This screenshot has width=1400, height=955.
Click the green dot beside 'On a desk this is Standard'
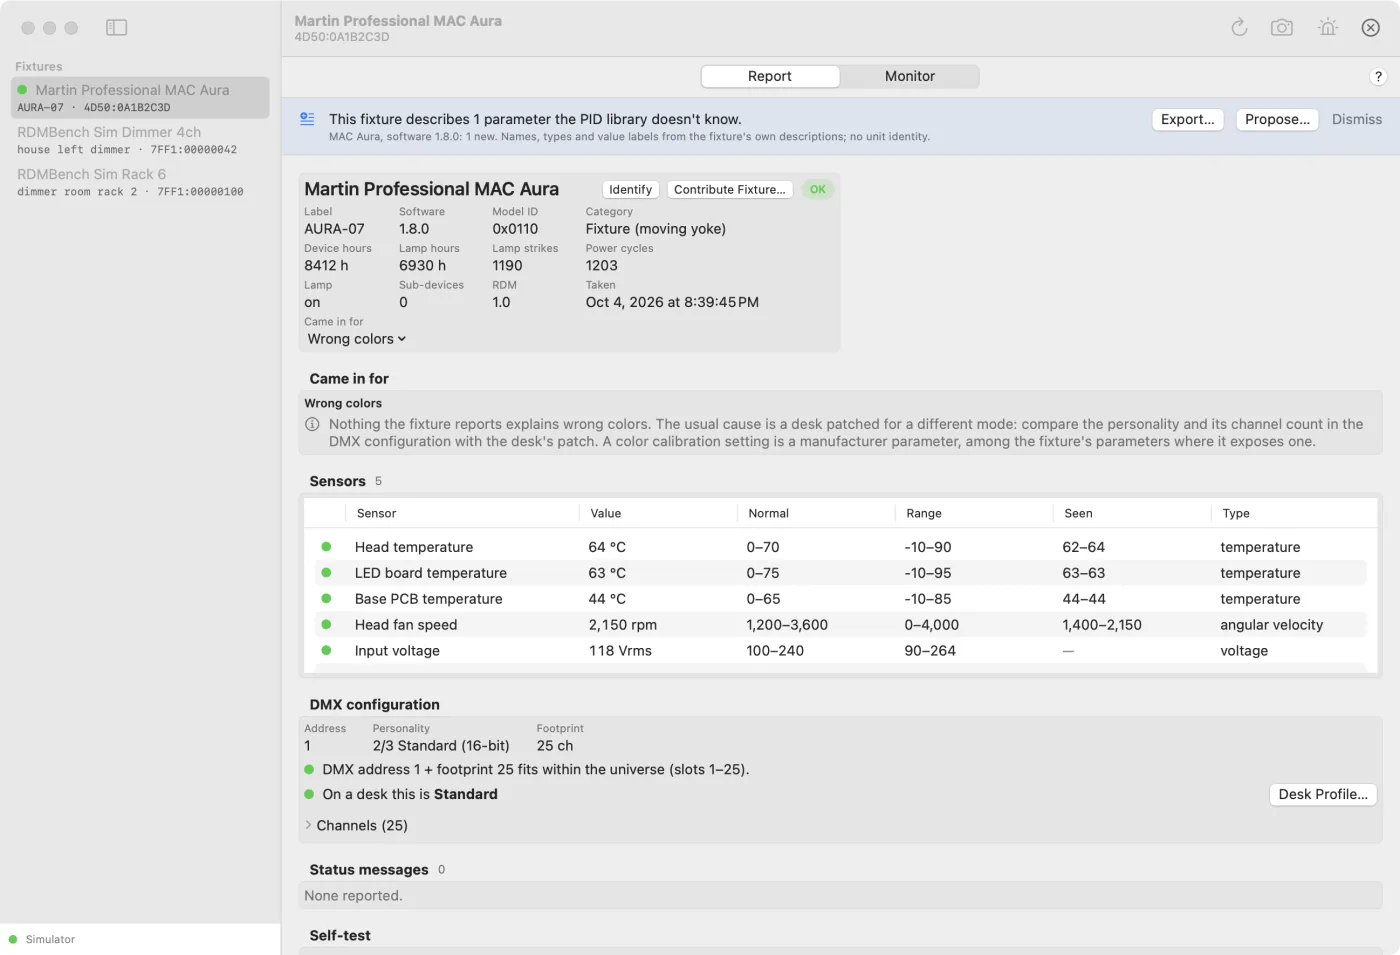pyautogui.click(x=309, y=794)
